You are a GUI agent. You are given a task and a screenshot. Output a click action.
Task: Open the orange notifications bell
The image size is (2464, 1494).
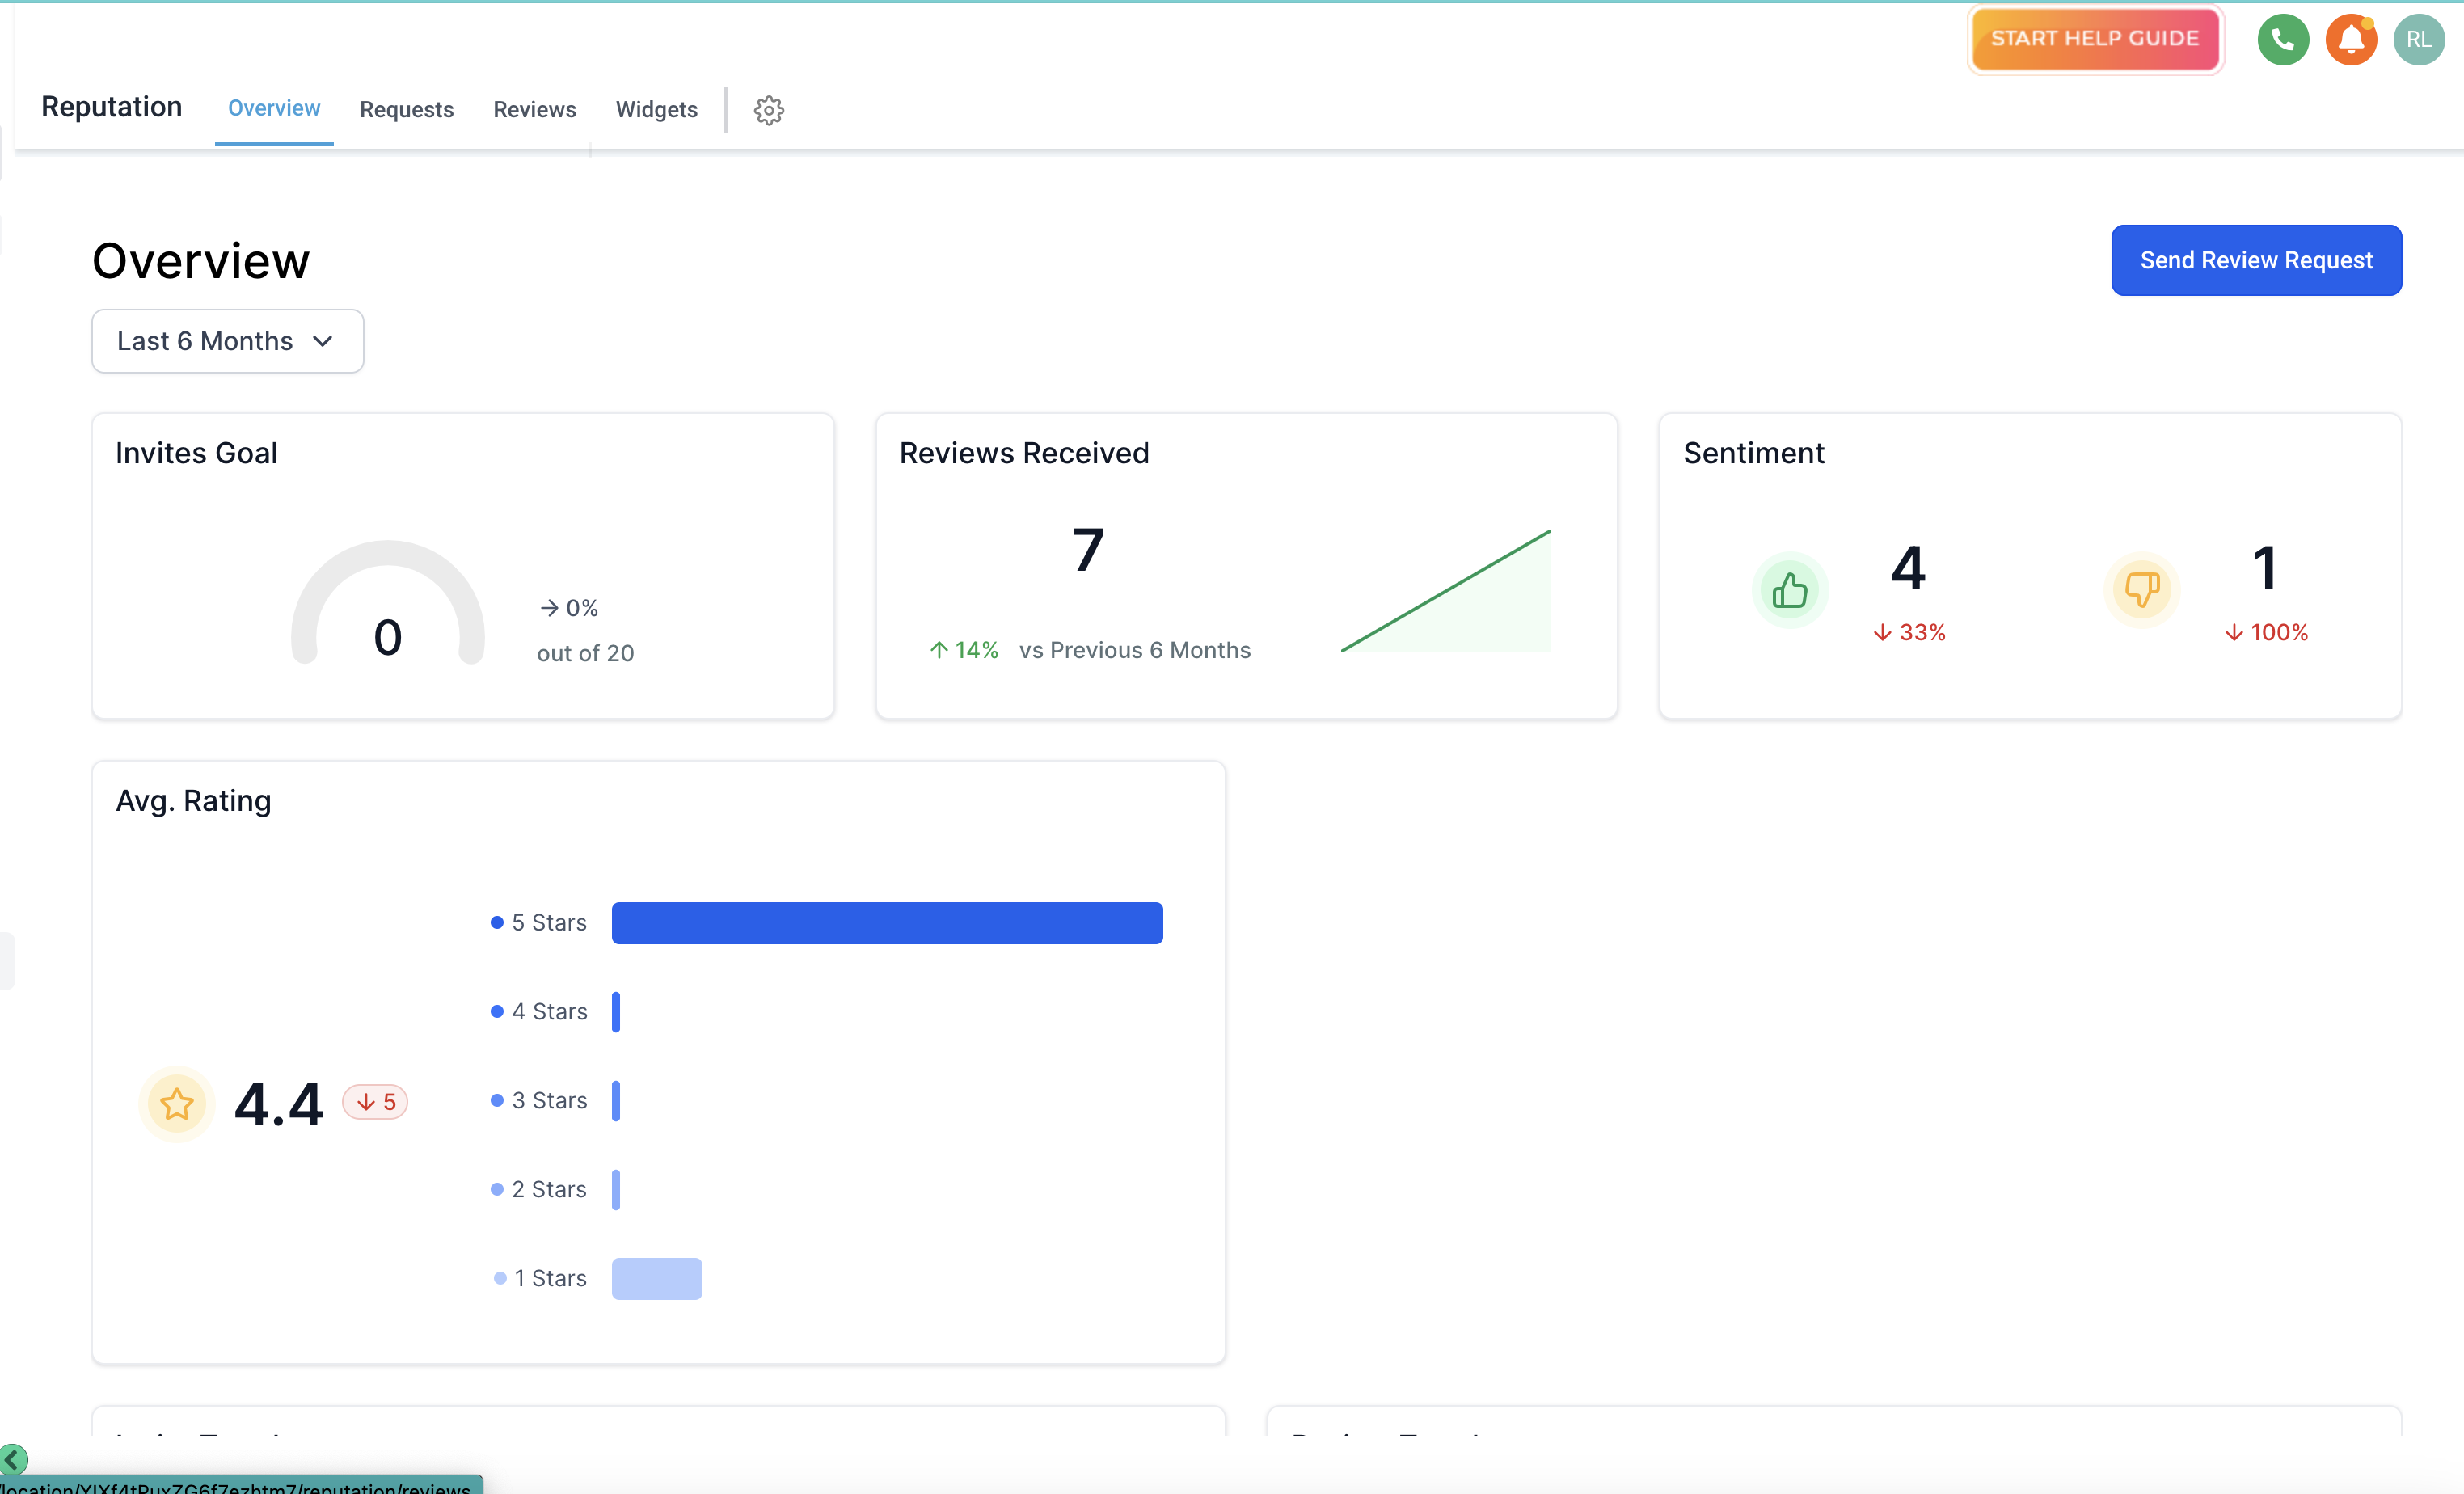tap(2350, 40)
